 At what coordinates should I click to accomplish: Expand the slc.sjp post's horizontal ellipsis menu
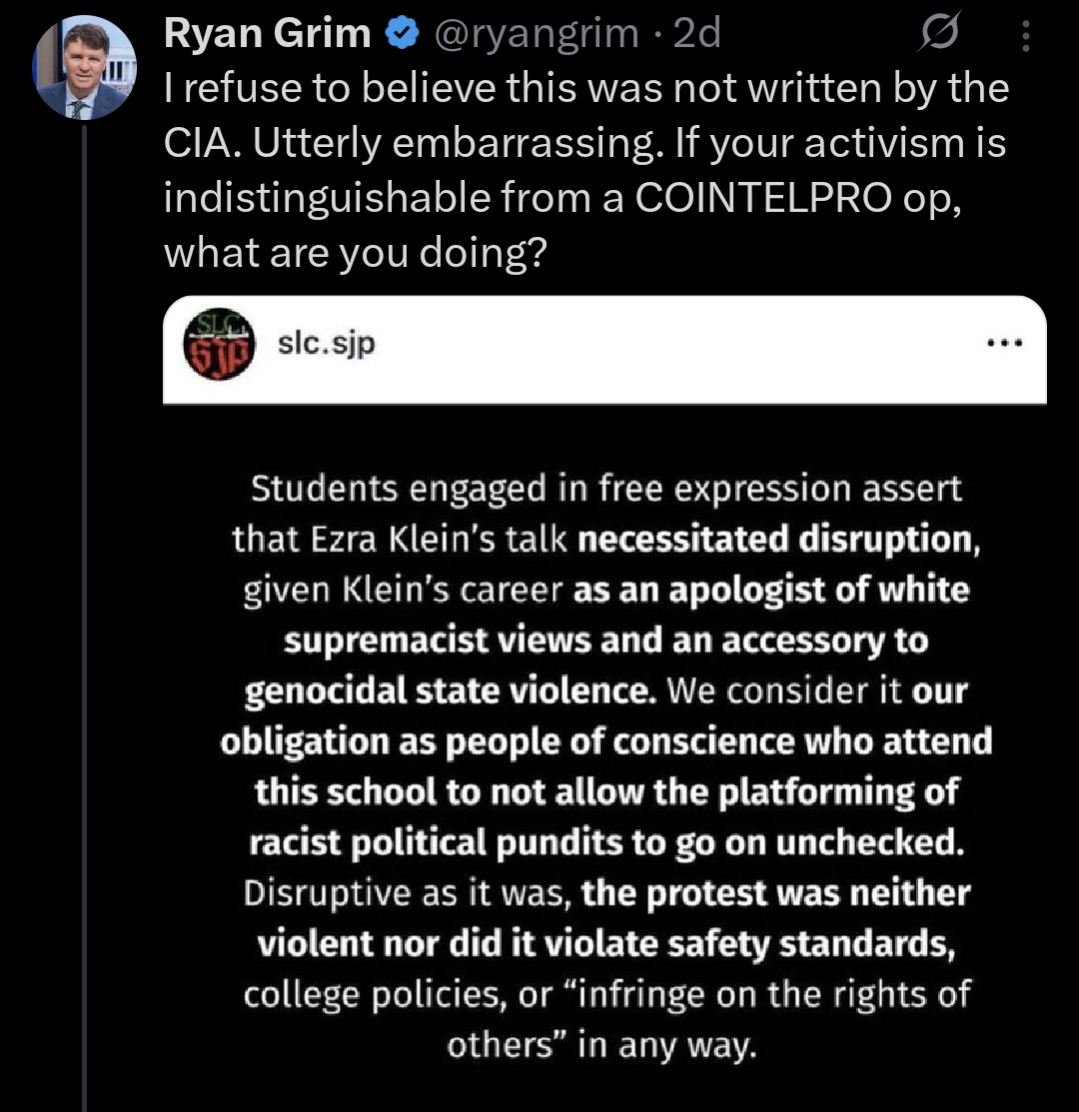(x=1004, y=342)
